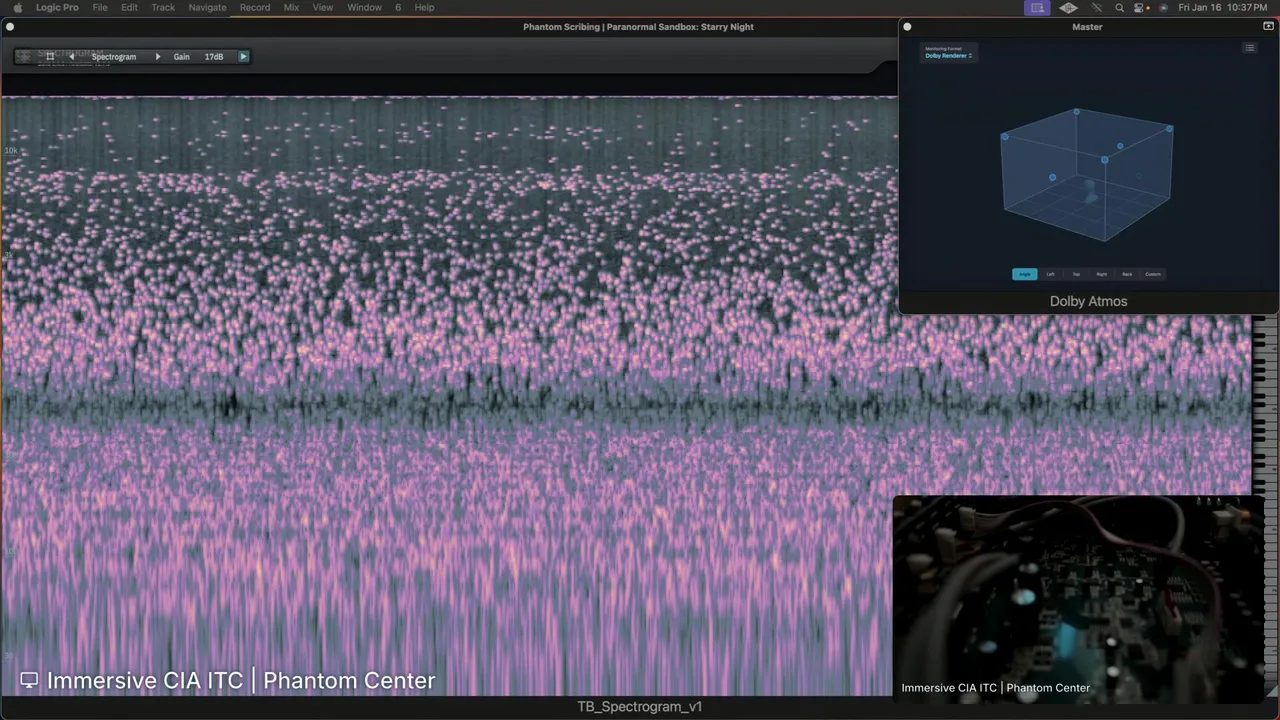Click the top-left front speaker node in 3D box
This screenshot has width=1280, height=720.
1005,137
